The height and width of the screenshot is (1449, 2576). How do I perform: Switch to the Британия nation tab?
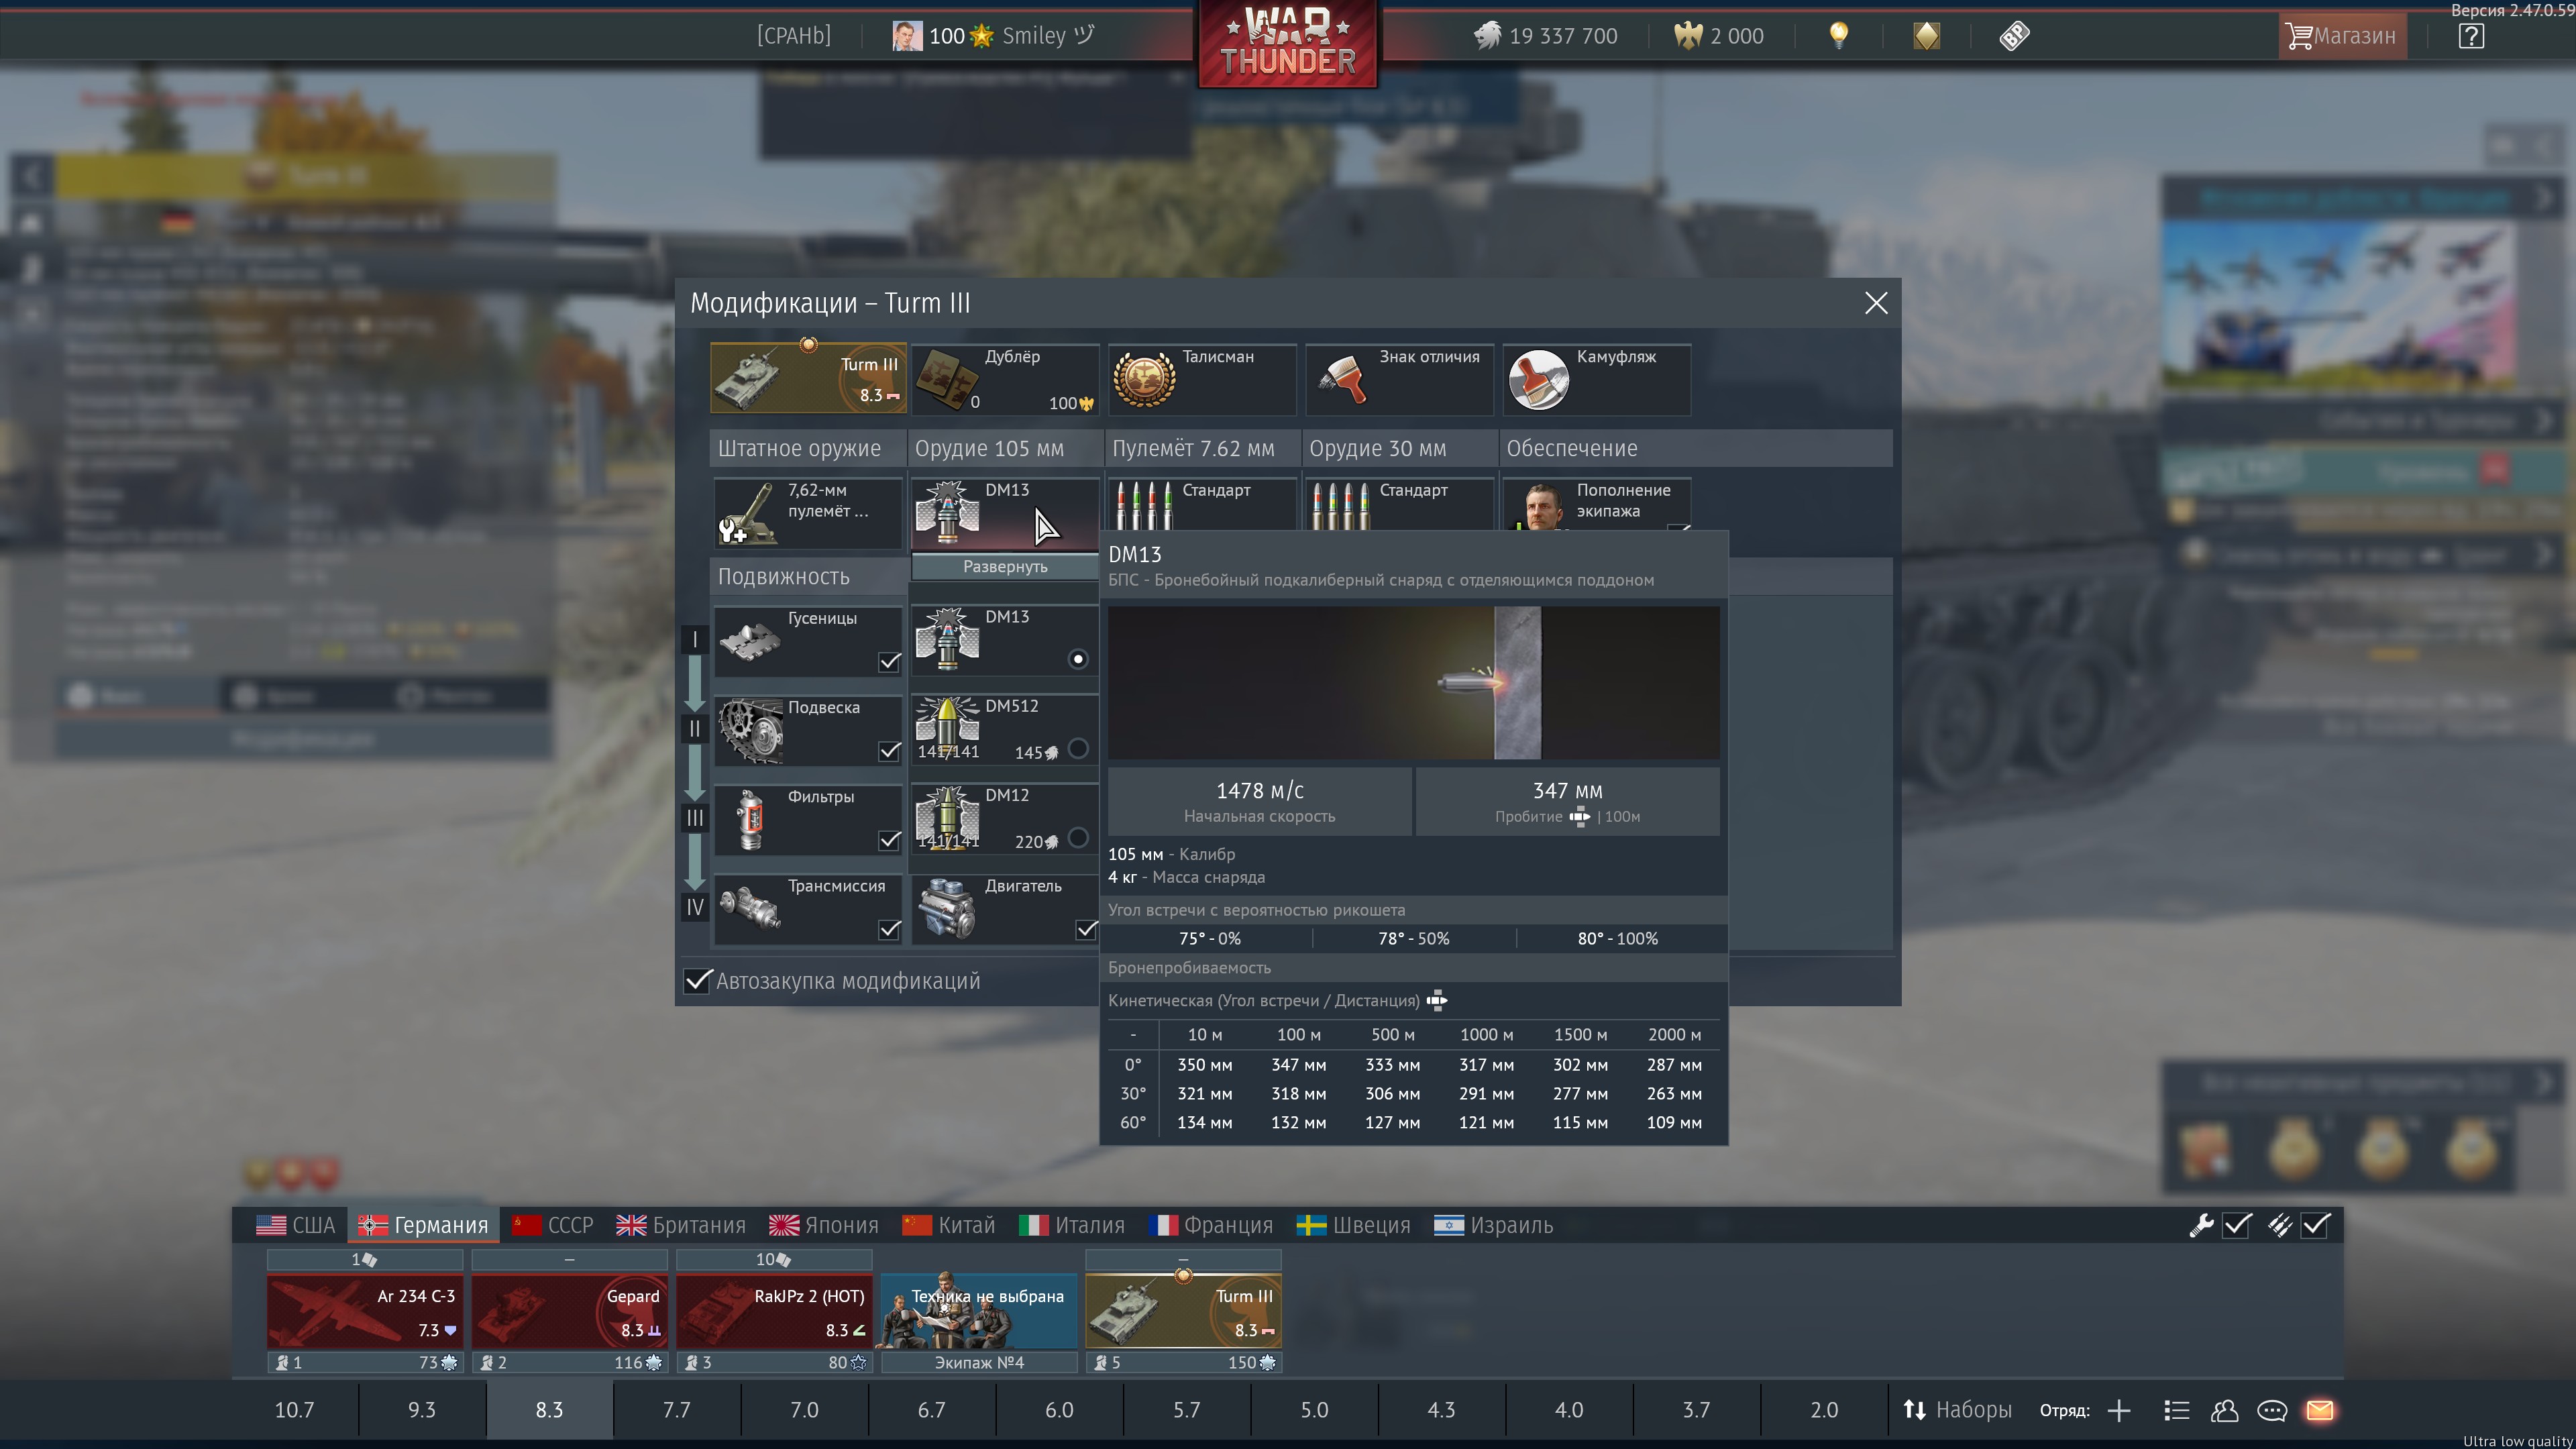tap(681, 1225)
